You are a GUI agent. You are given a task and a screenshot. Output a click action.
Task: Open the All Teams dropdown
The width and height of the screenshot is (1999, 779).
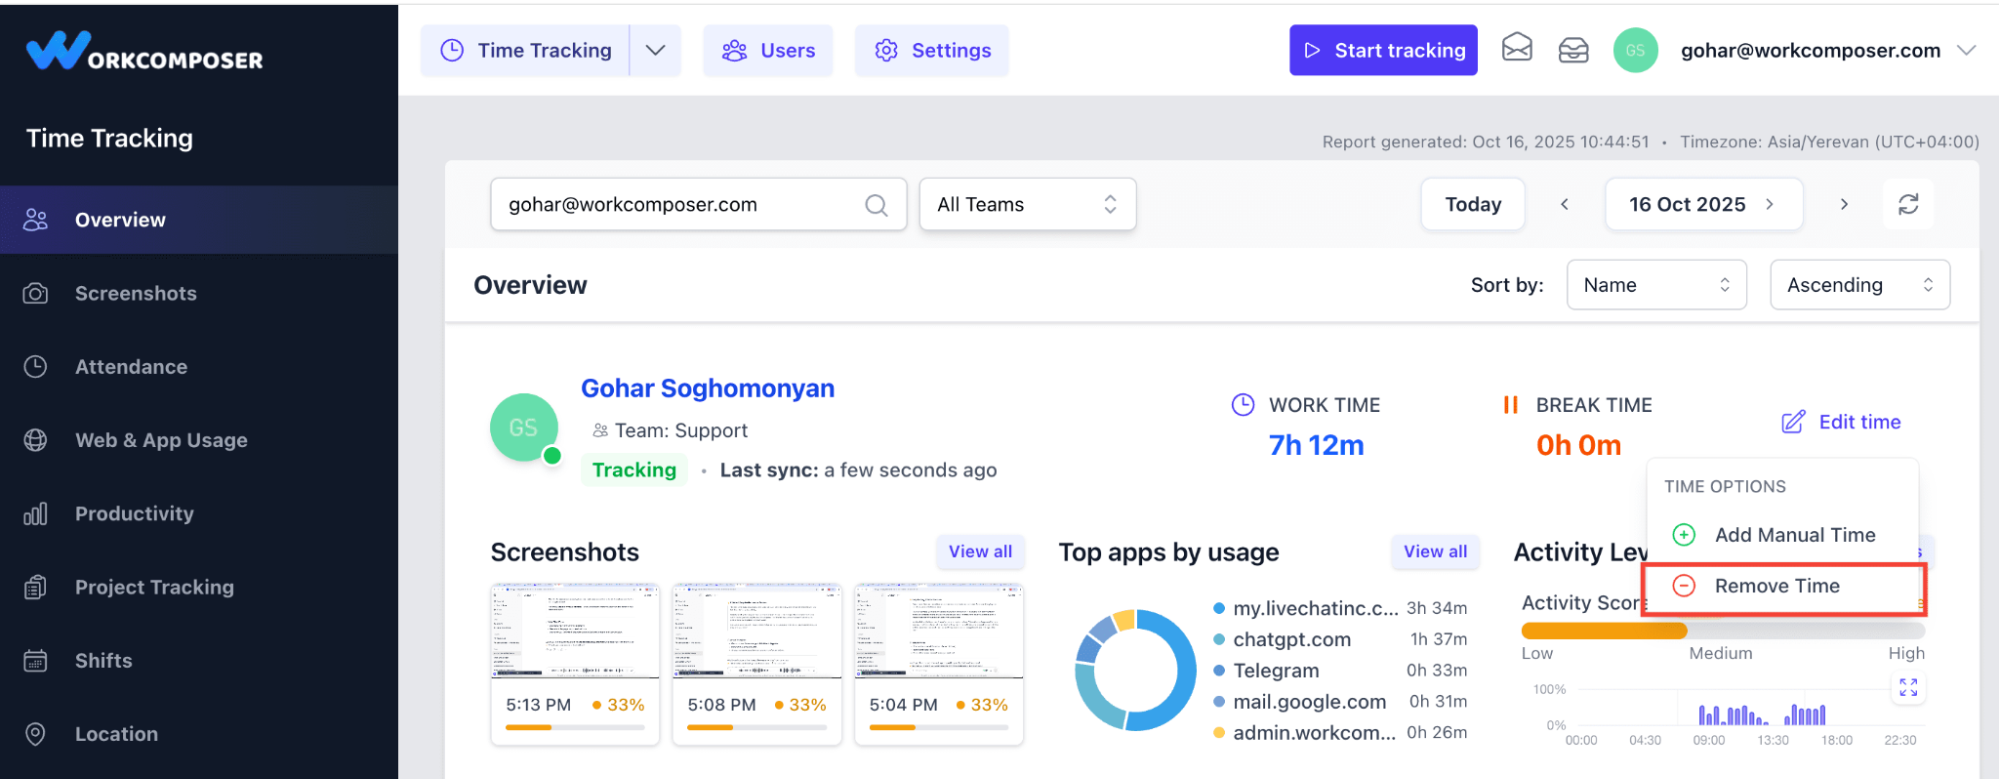point(1027,204)
